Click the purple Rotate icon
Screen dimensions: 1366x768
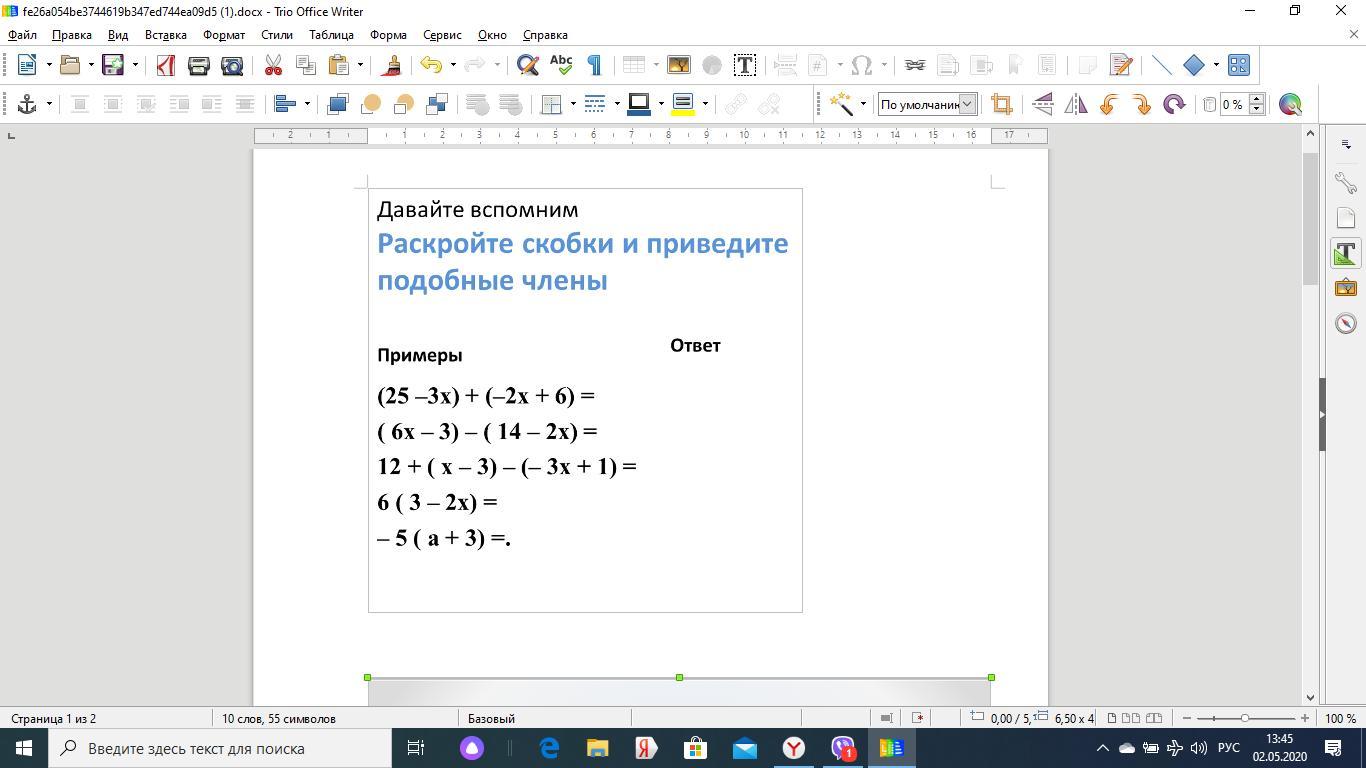pyautogui.click(x=1174, y=104)
